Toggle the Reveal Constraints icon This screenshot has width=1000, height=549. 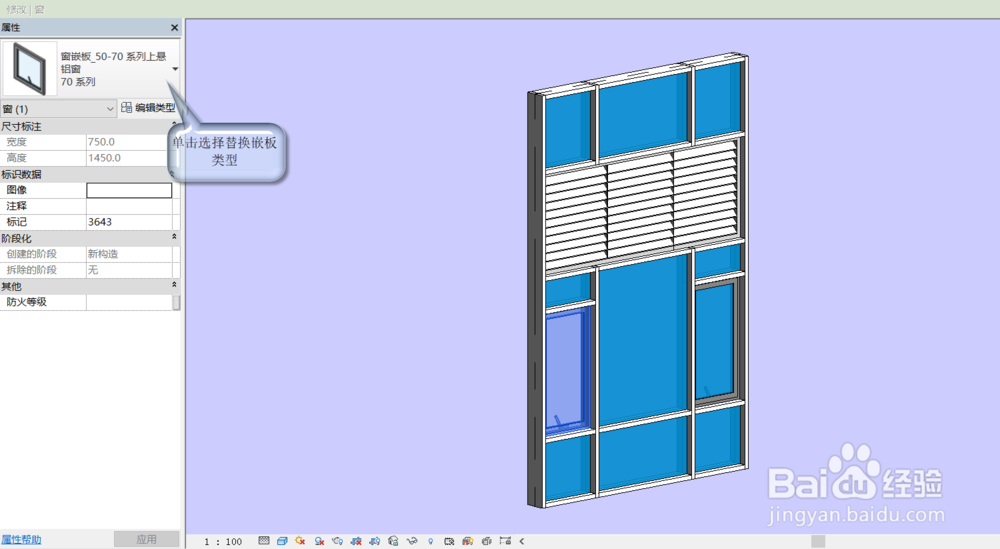pos(505,541)
